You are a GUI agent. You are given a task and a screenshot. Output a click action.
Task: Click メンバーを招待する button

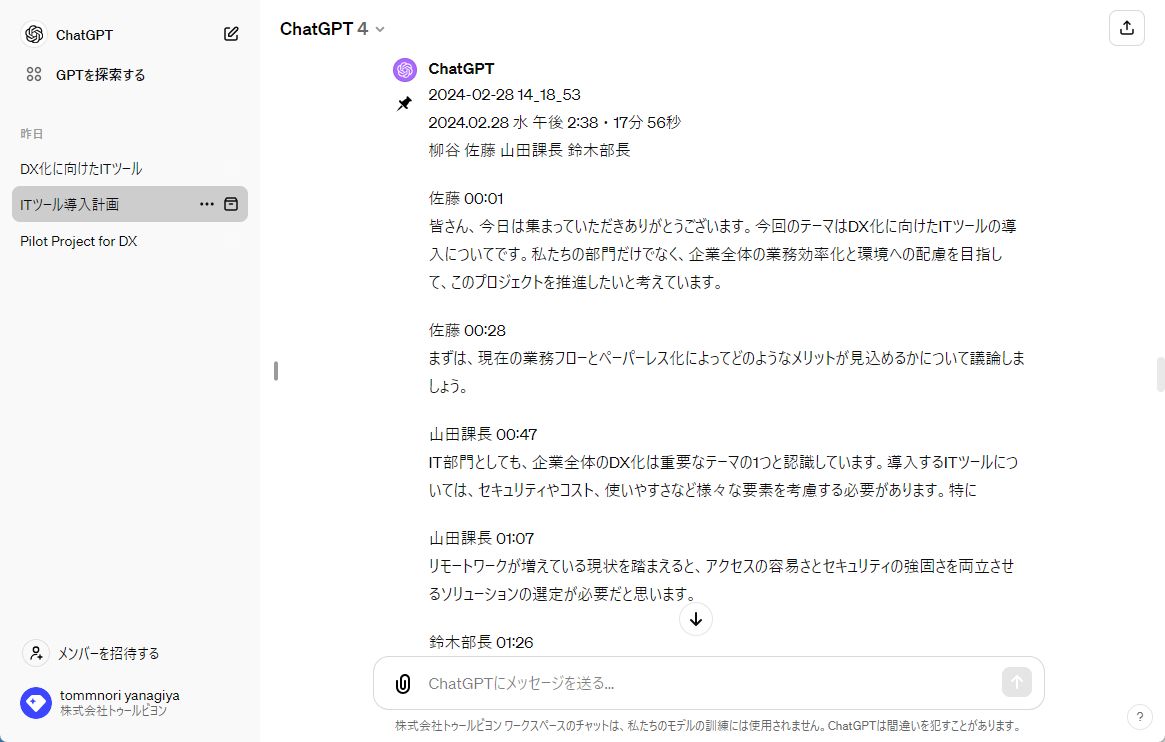coord(92,653)
